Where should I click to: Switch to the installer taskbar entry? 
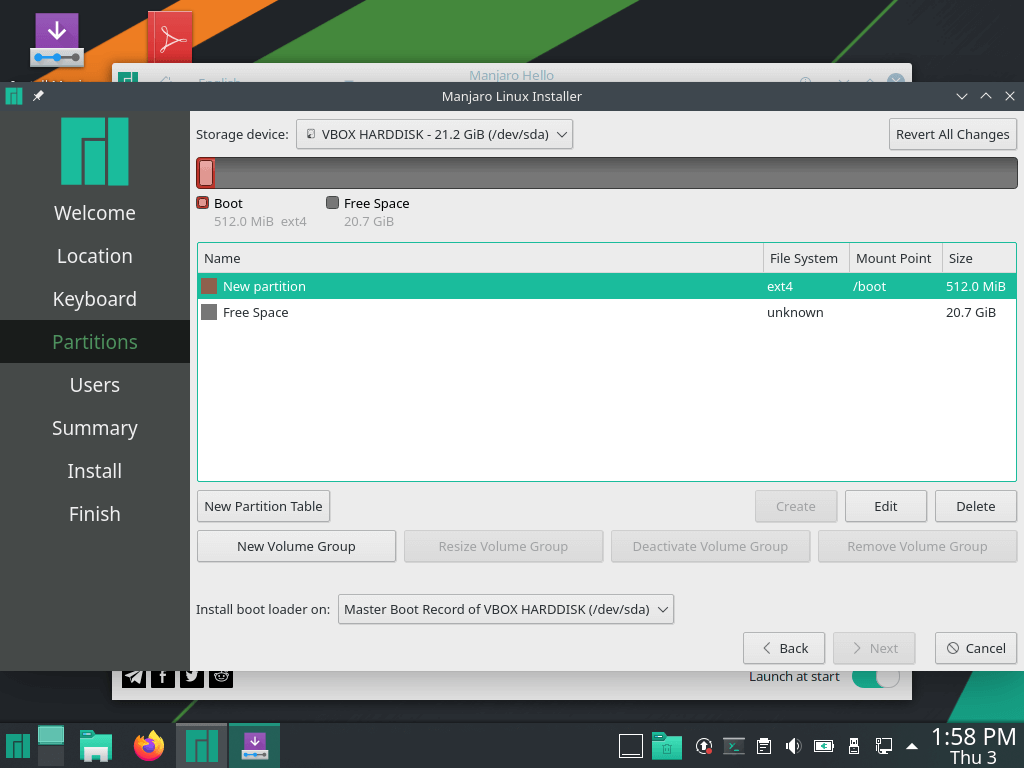255,746
